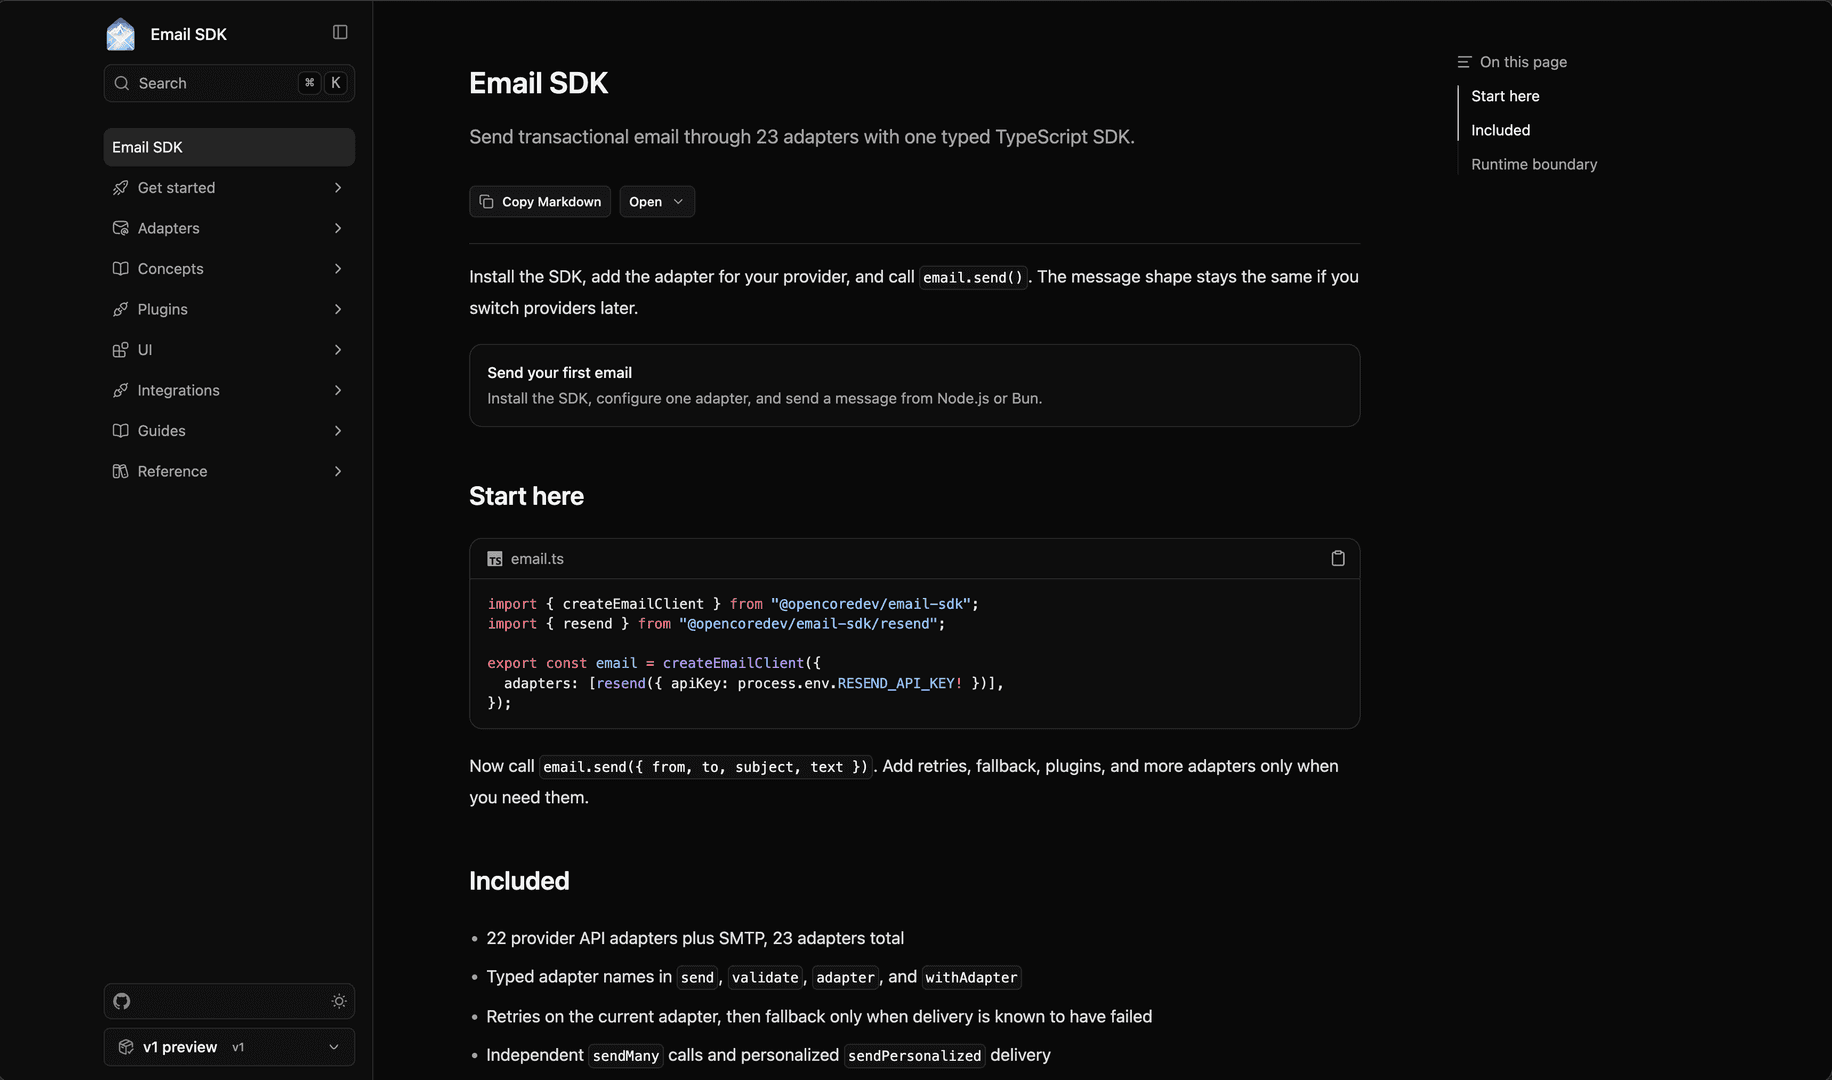Click the RESEND_API_KEY text in code
The width and height of the screenshot is (1832, 1080).
[896, 683]
